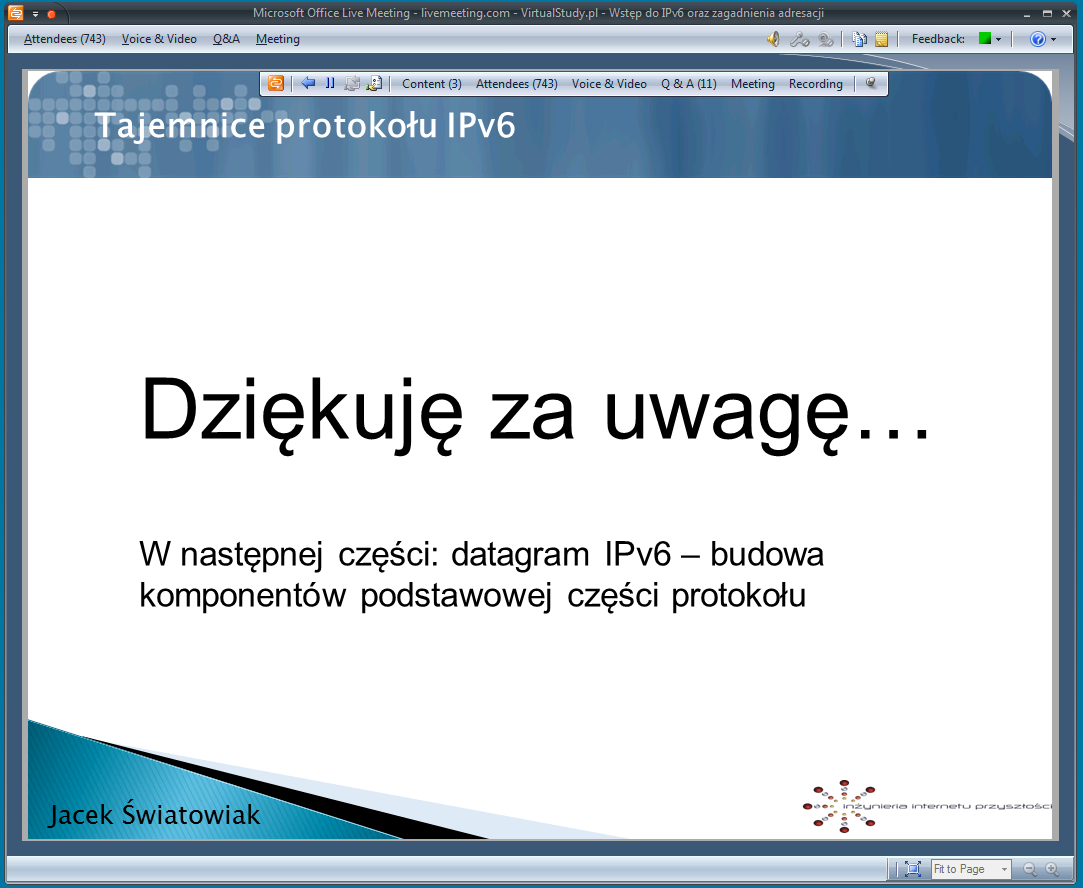This screenshot has width=1083, height=888.
Task: Click the orange Live Meeting icon in floating toolbar
Action: coord(276,83)
